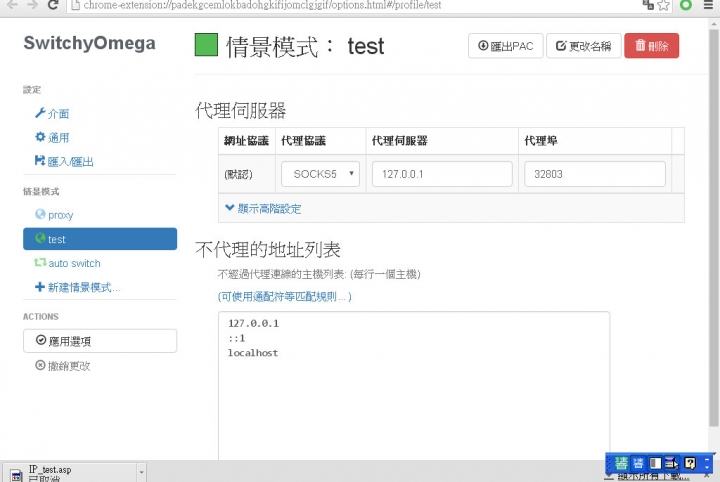Click the green profile color swatch
This screenshot has height=482, width=720.
coord(206,45)
